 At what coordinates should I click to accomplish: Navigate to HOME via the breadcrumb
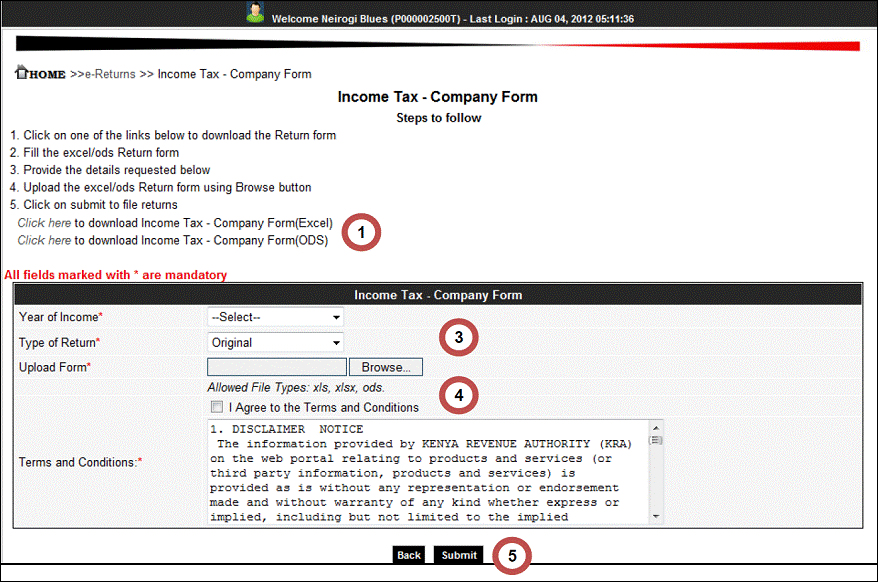(x=42, y=74)
